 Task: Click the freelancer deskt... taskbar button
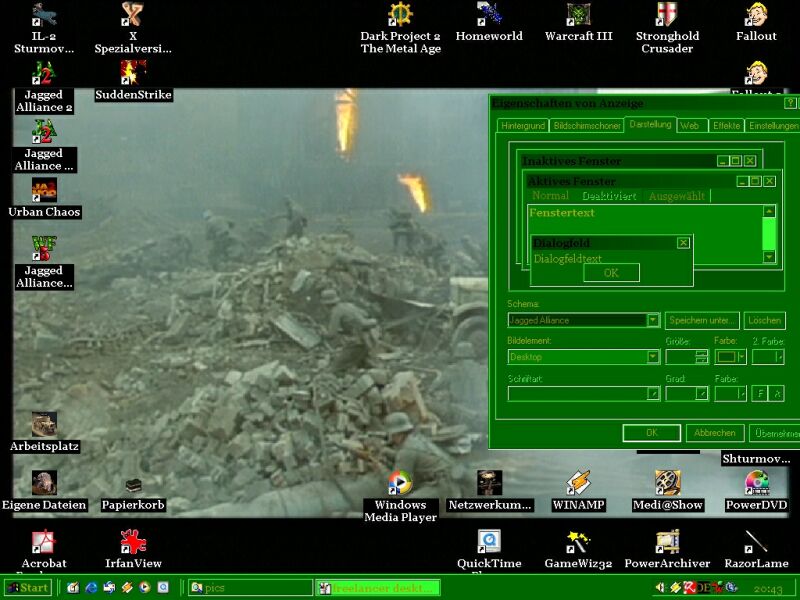pos(378,588)
